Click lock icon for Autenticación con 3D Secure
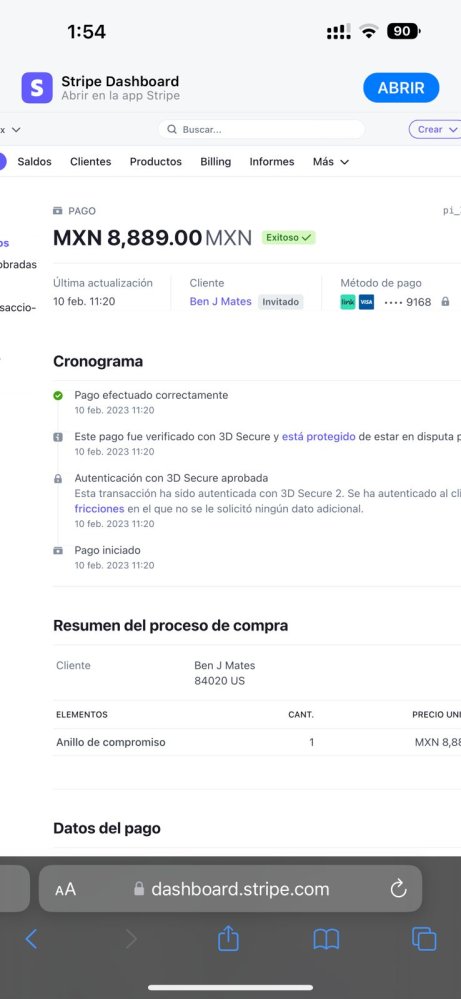 click(x=58, y=478)
